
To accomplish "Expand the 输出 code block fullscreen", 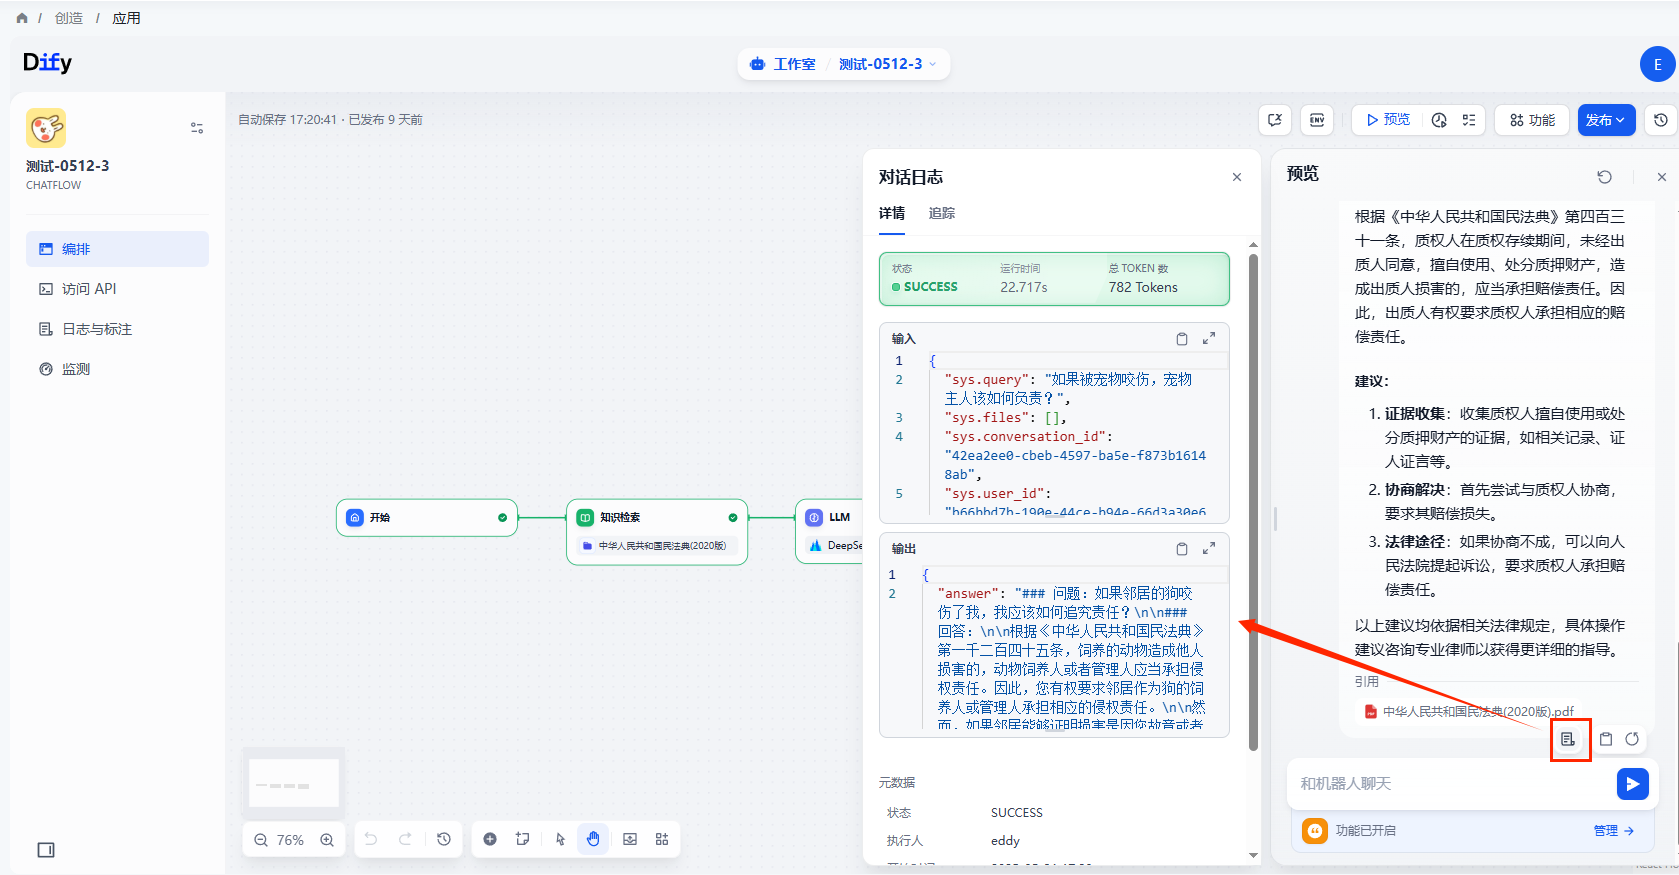I will click(x=1209, y=549).
